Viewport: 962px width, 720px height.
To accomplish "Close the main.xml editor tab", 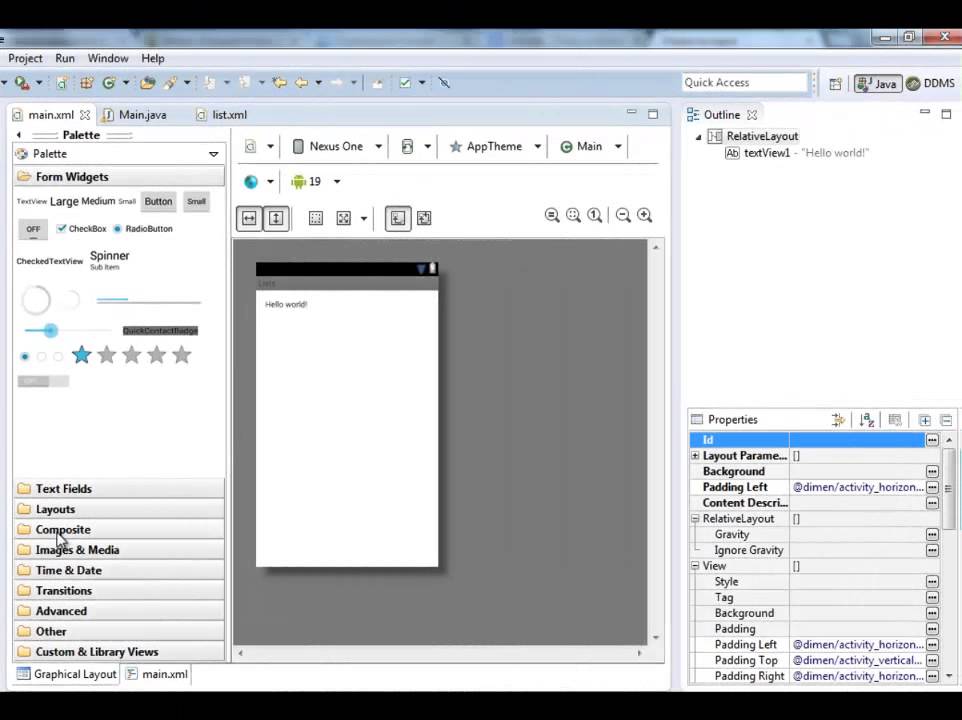I will click(x=85, y=115).
